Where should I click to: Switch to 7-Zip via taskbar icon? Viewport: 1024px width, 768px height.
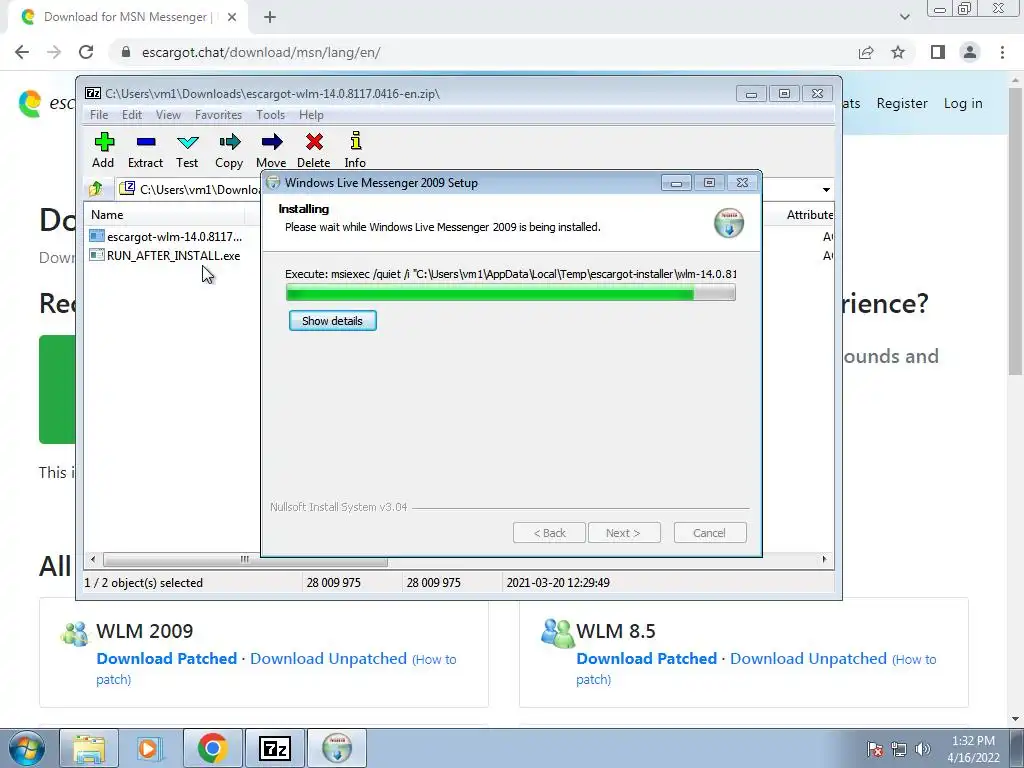[274, 748]
